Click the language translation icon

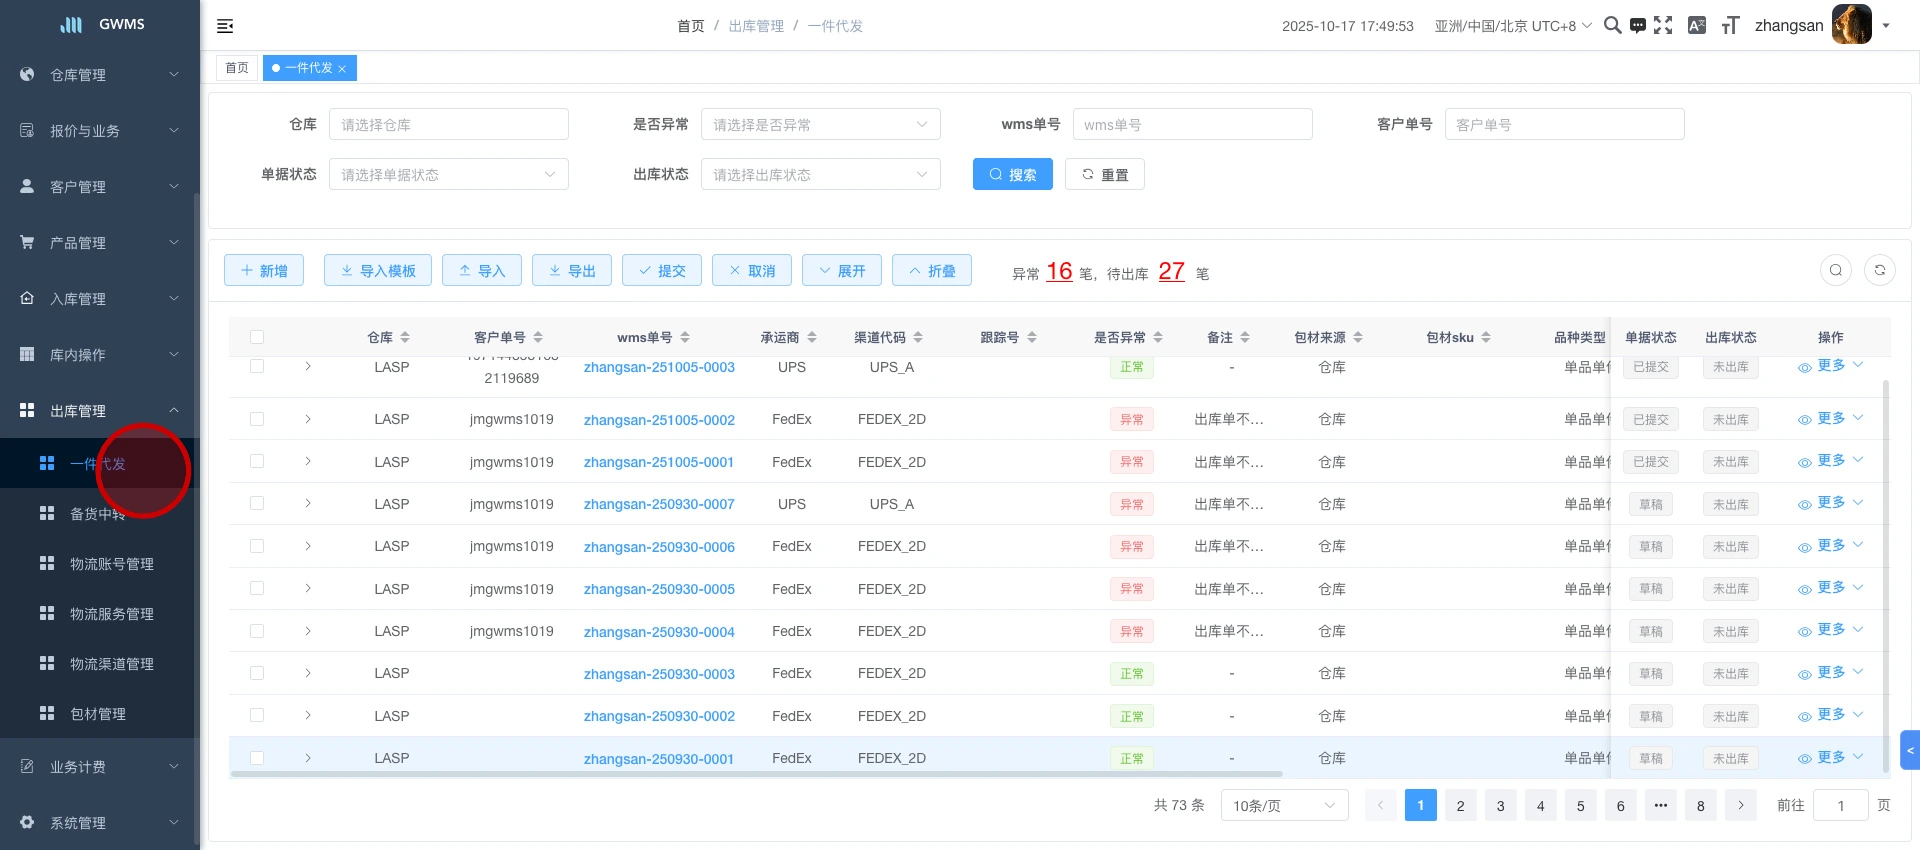pos(1697,26)
